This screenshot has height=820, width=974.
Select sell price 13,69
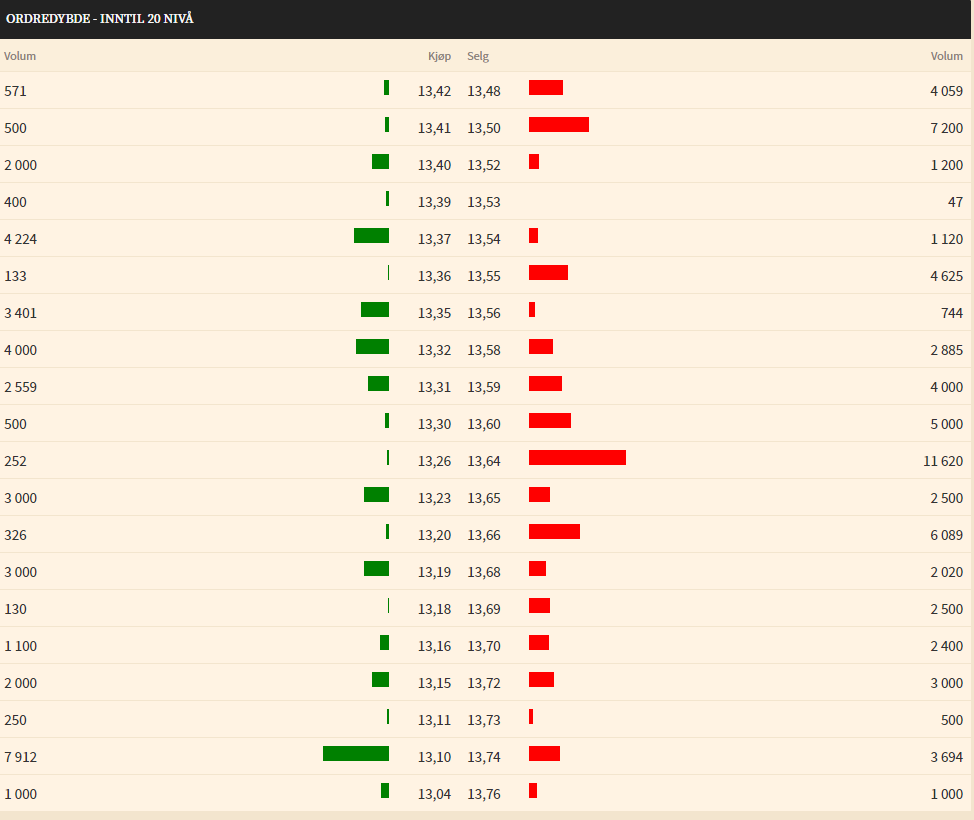point(484,609)
